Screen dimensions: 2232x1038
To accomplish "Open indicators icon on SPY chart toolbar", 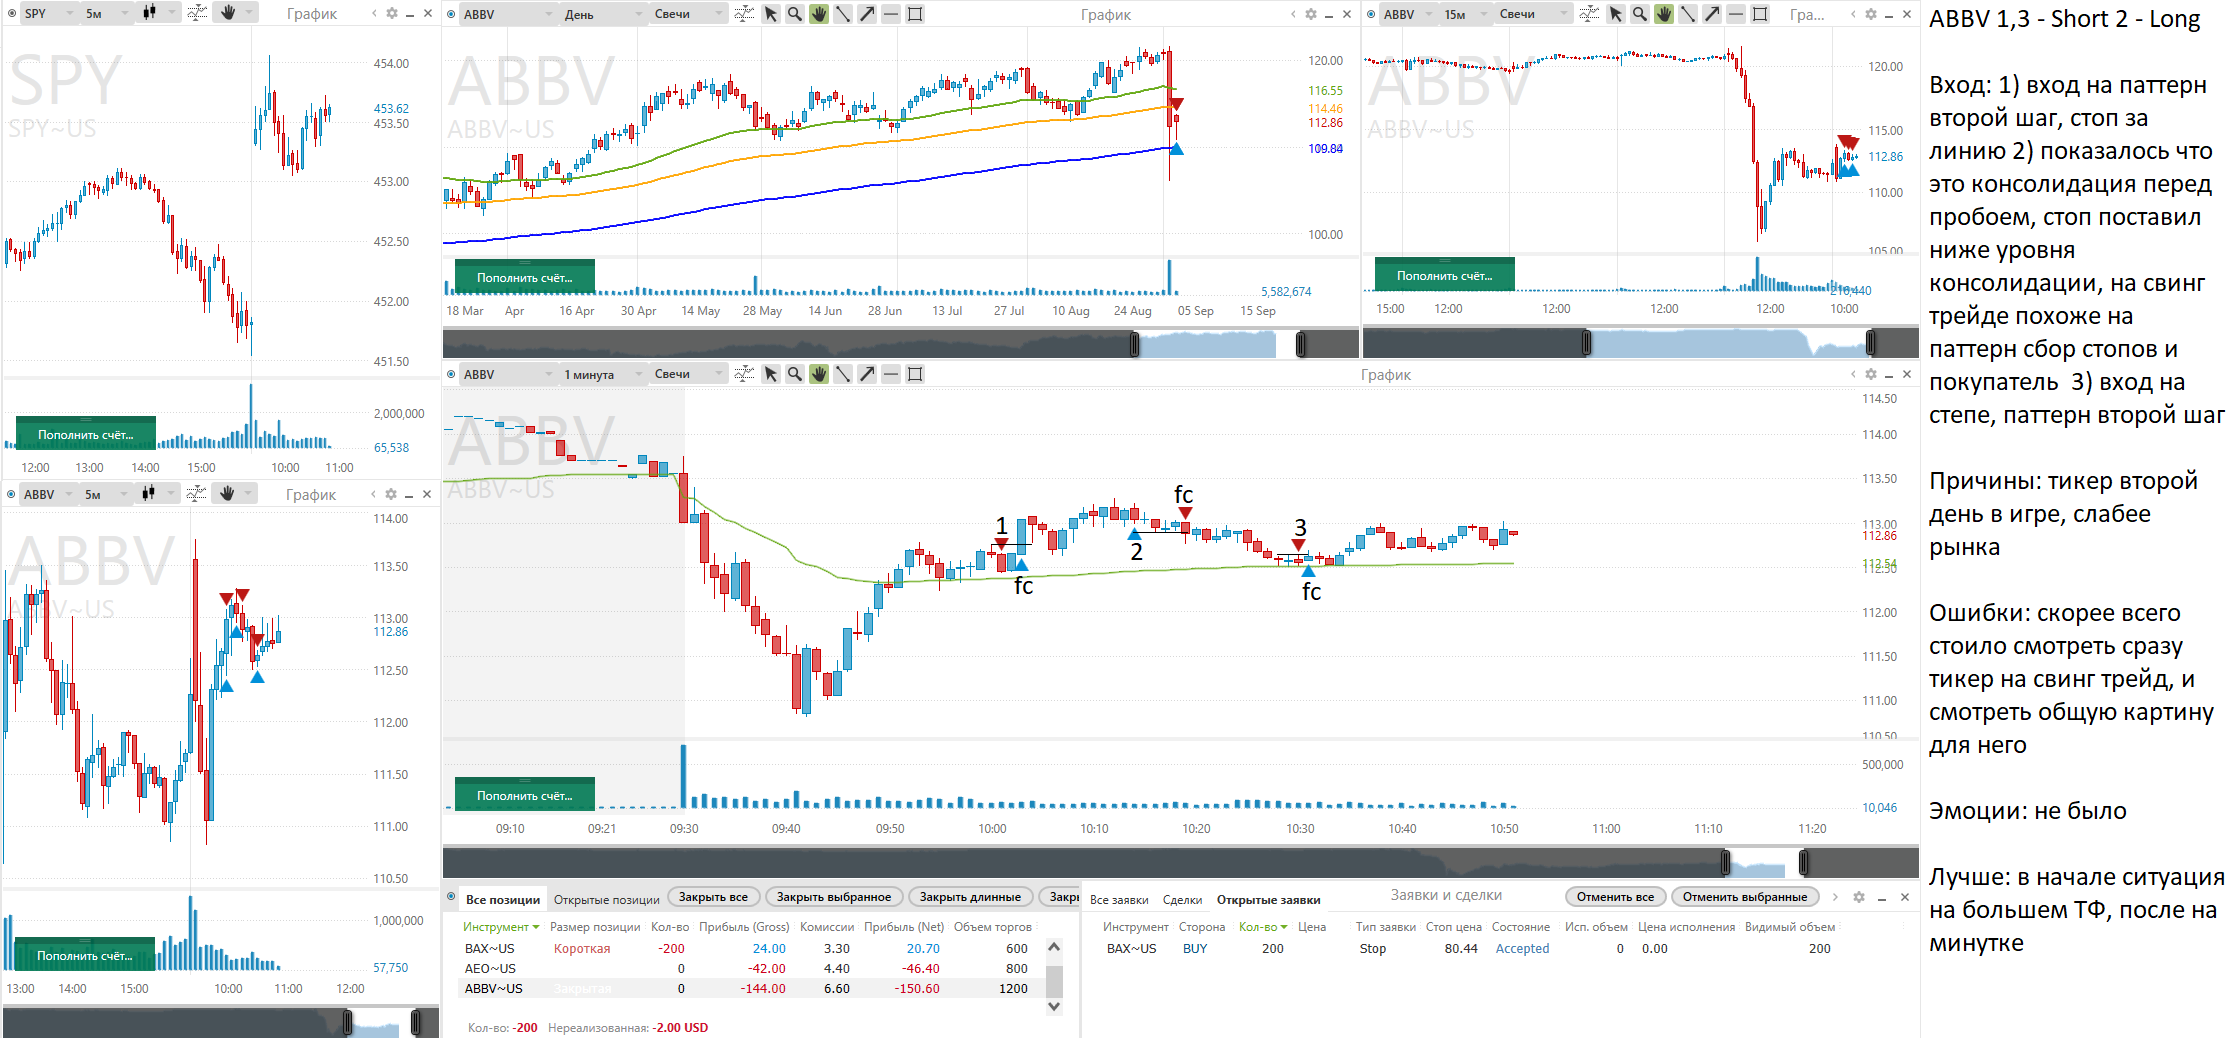I will pyautogui.click(x=197, y=13).
